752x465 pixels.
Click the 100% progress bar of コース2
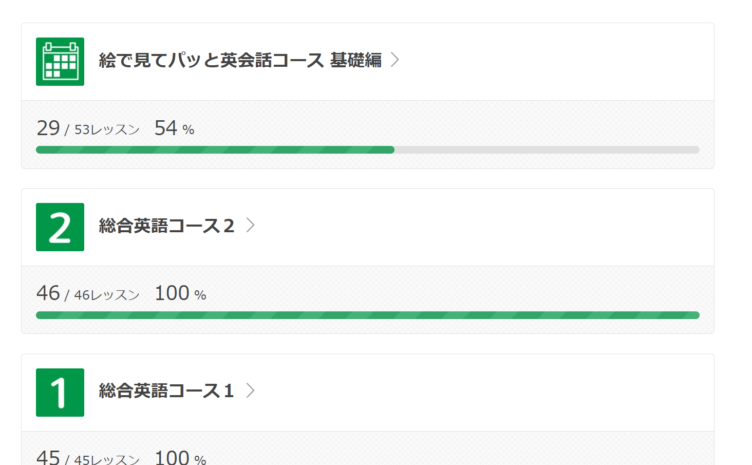click(367, 315)
